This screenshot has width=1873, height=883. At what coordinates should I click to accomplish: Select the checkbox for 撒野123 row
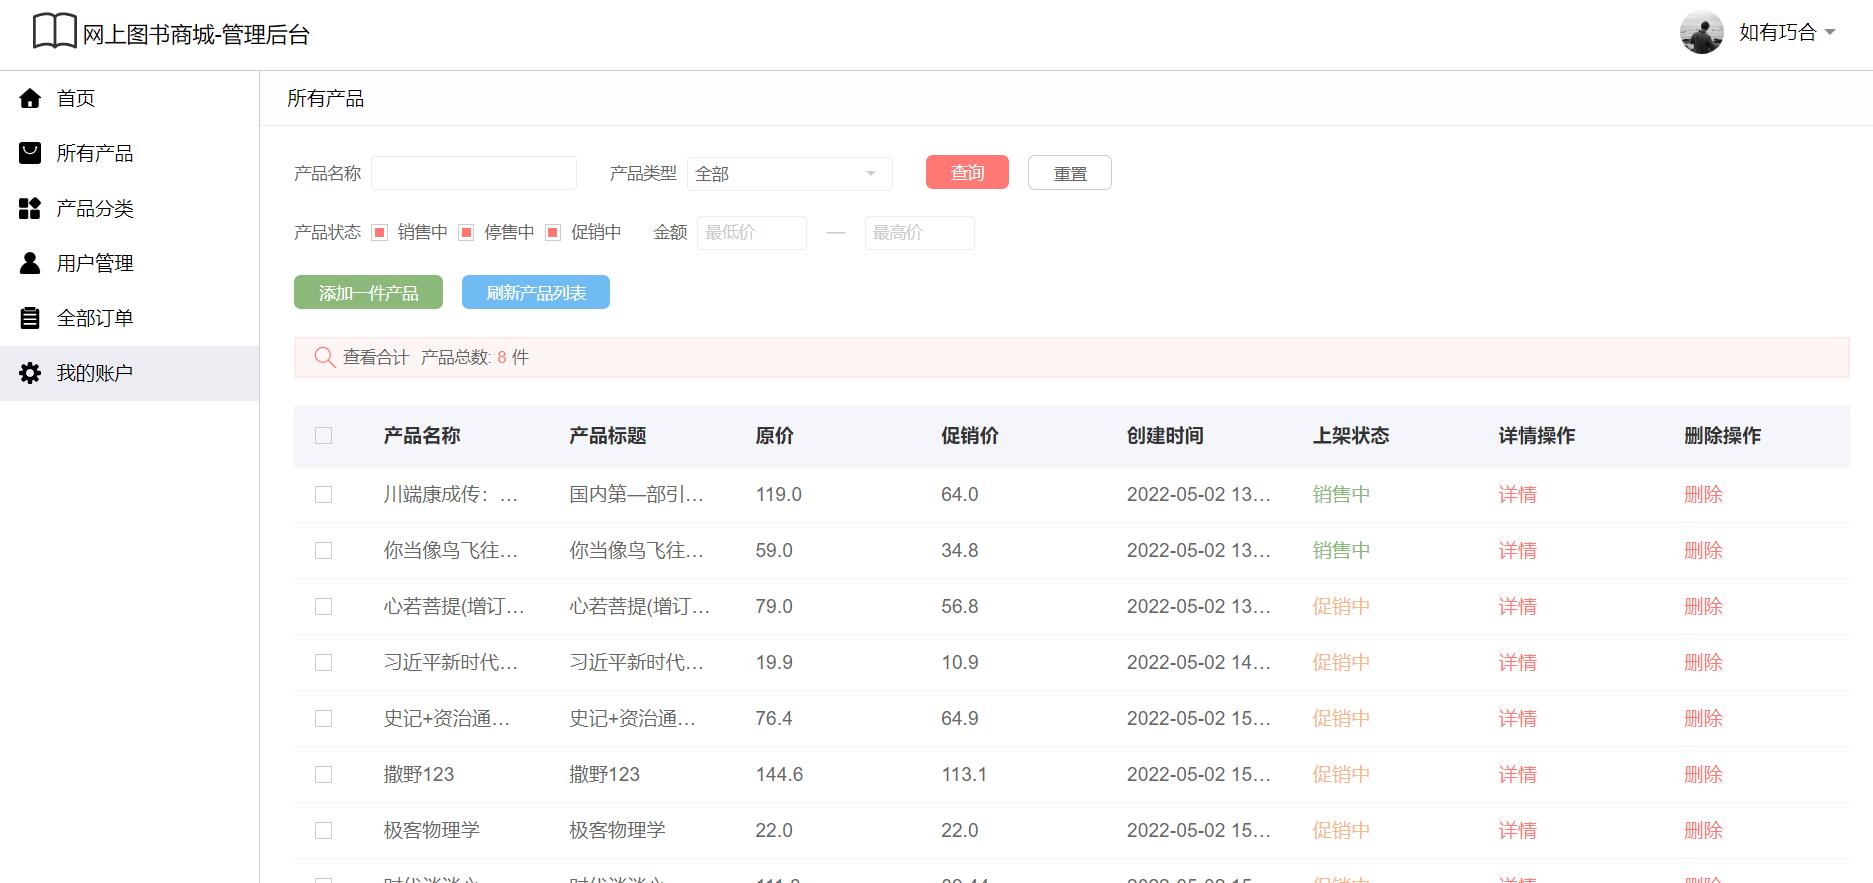point(323,774)
